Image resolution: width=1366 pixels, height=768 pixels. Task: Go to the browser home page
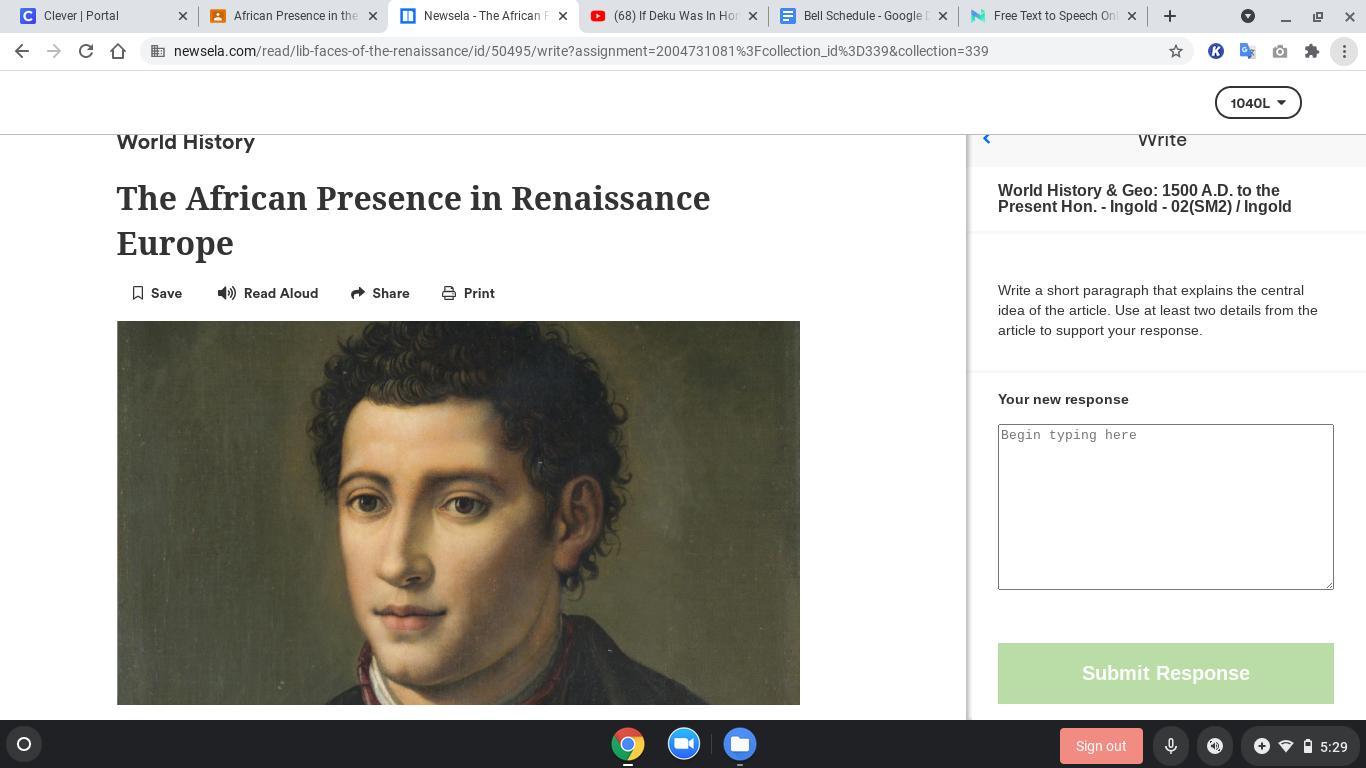point(118,51)
